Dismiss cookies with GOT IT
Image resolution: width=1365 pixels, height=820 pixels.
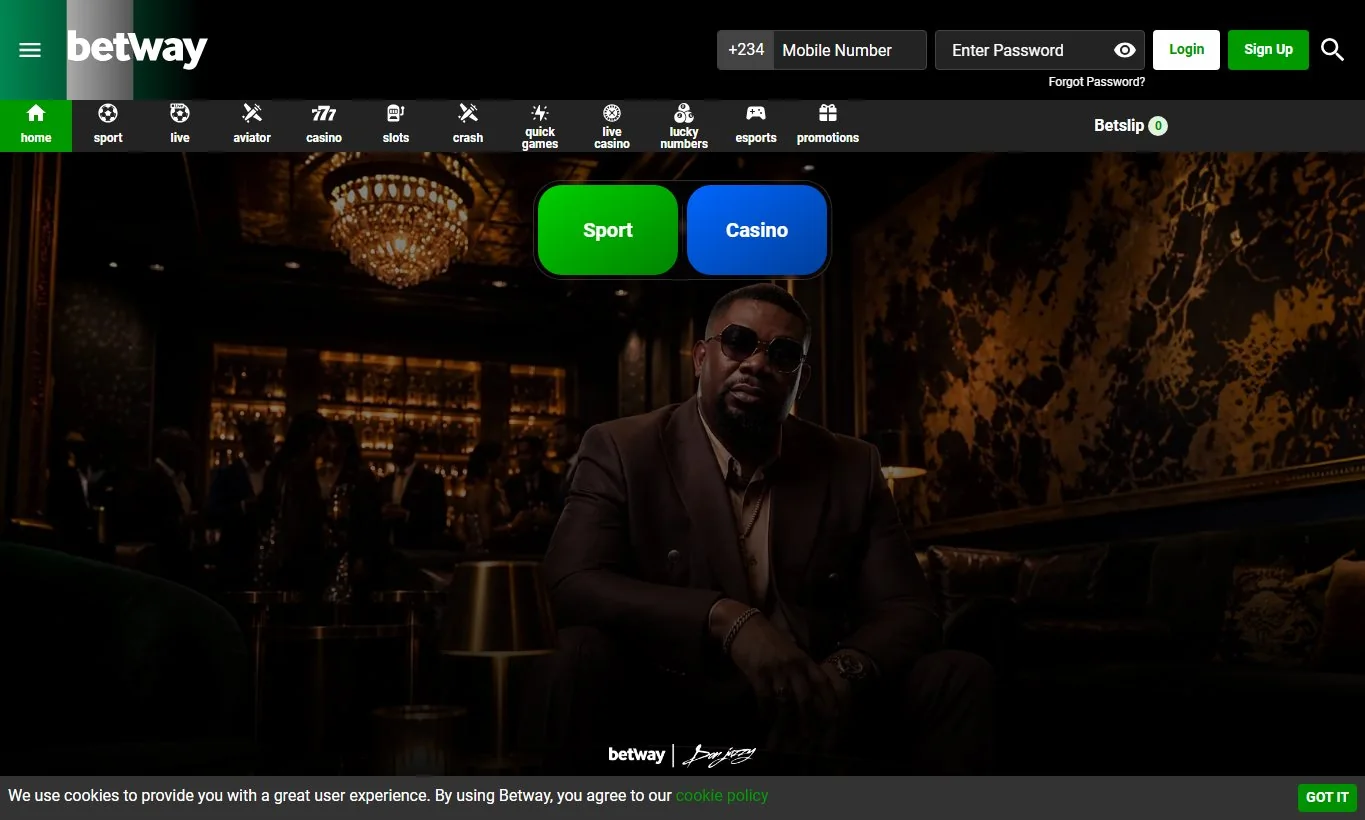pos(1327,797)
